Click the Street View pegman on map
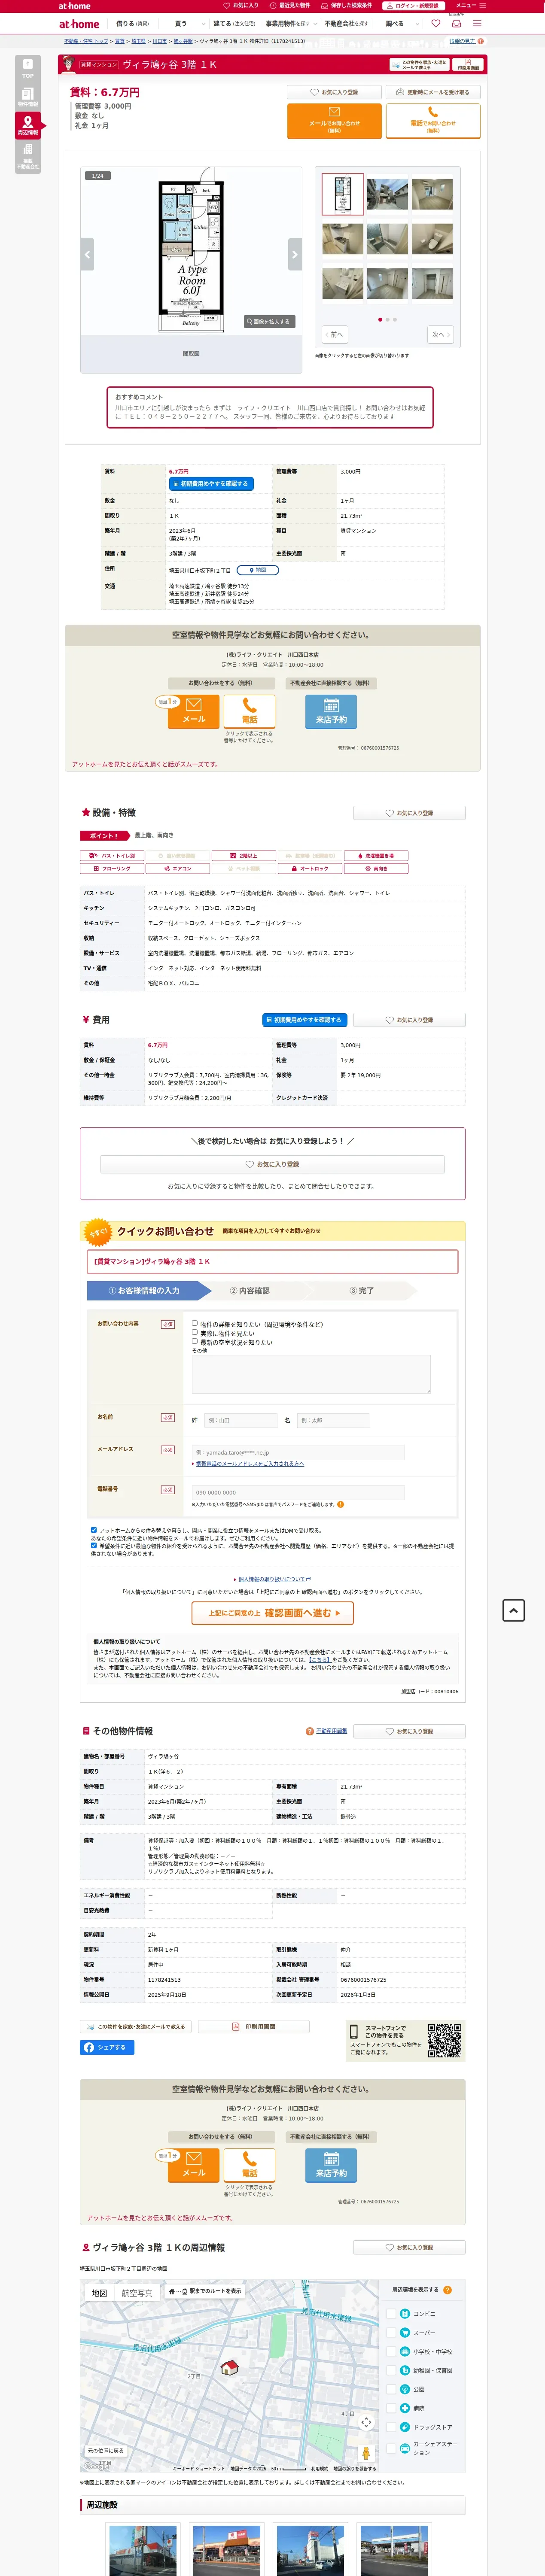The width and height of the screenshot is (545, 2576). coord(366,2453)
